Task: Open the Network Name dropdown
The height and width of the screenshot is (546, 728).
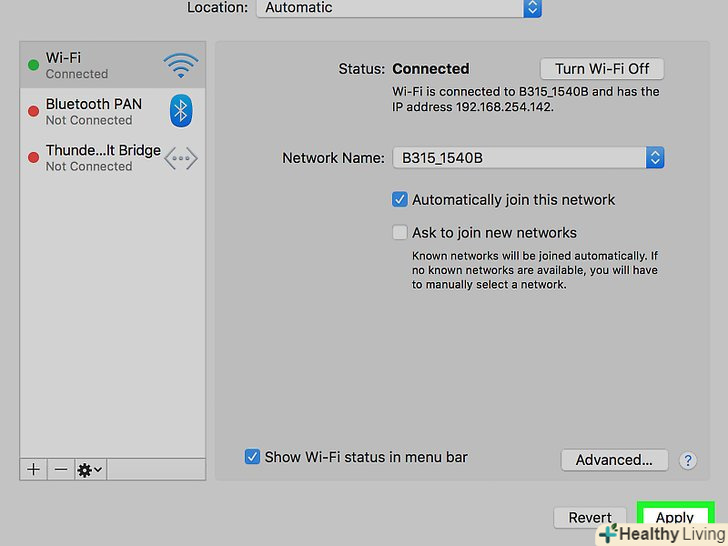Action: [528, 158]
